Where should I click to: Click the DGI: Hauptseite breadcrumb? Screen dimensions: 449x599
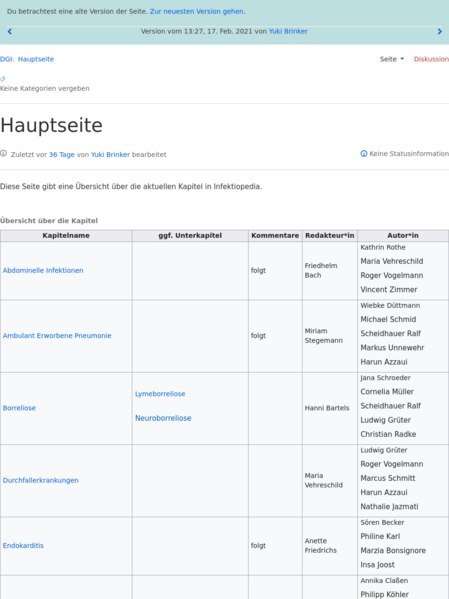tap(27, 59)
